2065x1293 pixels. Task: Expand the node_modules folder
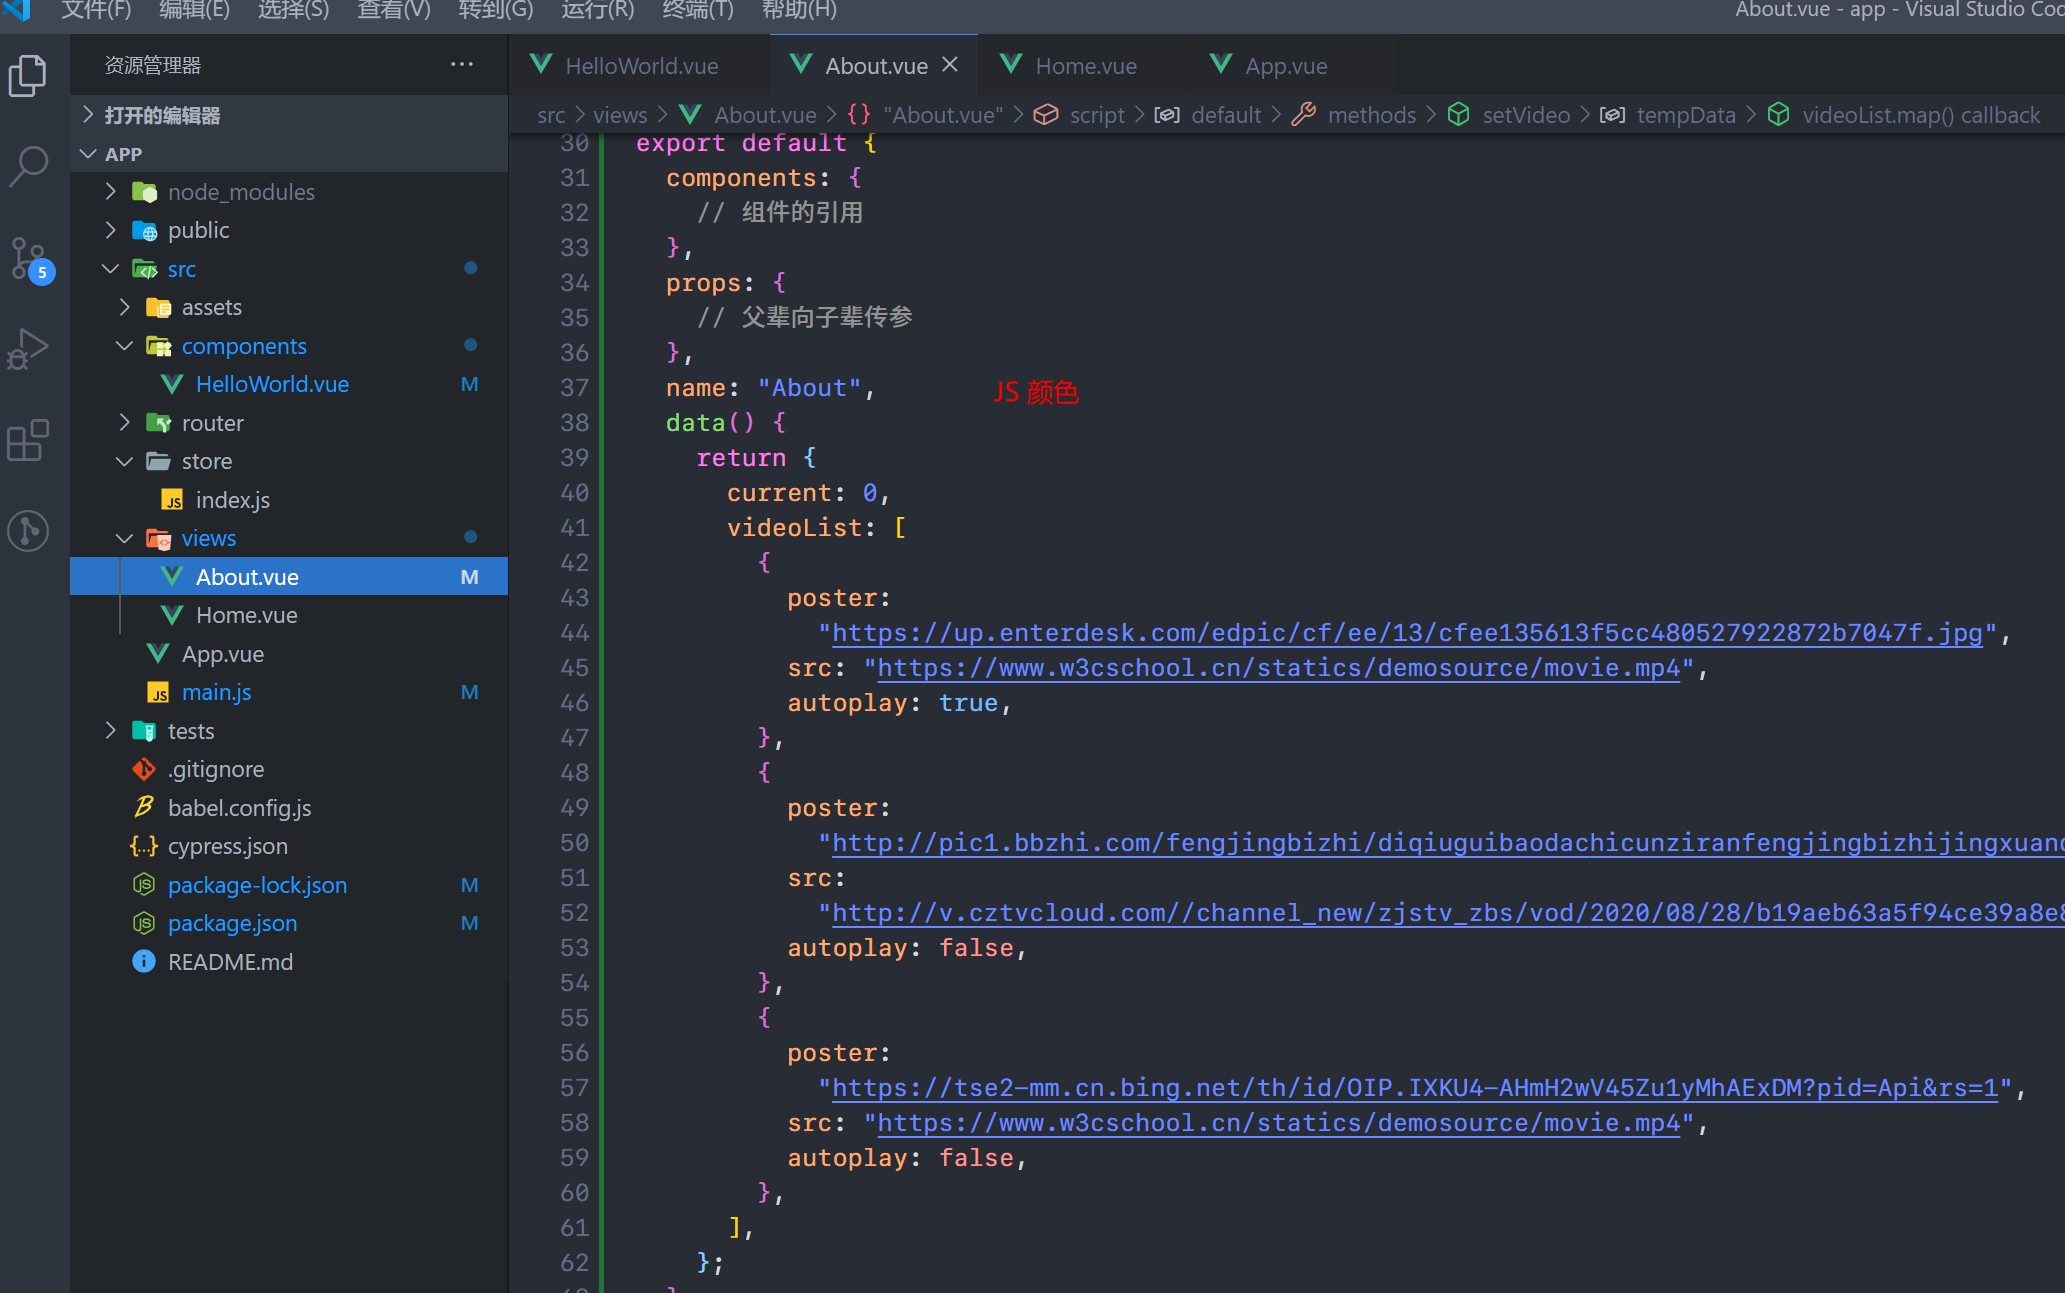pos(289,192)
